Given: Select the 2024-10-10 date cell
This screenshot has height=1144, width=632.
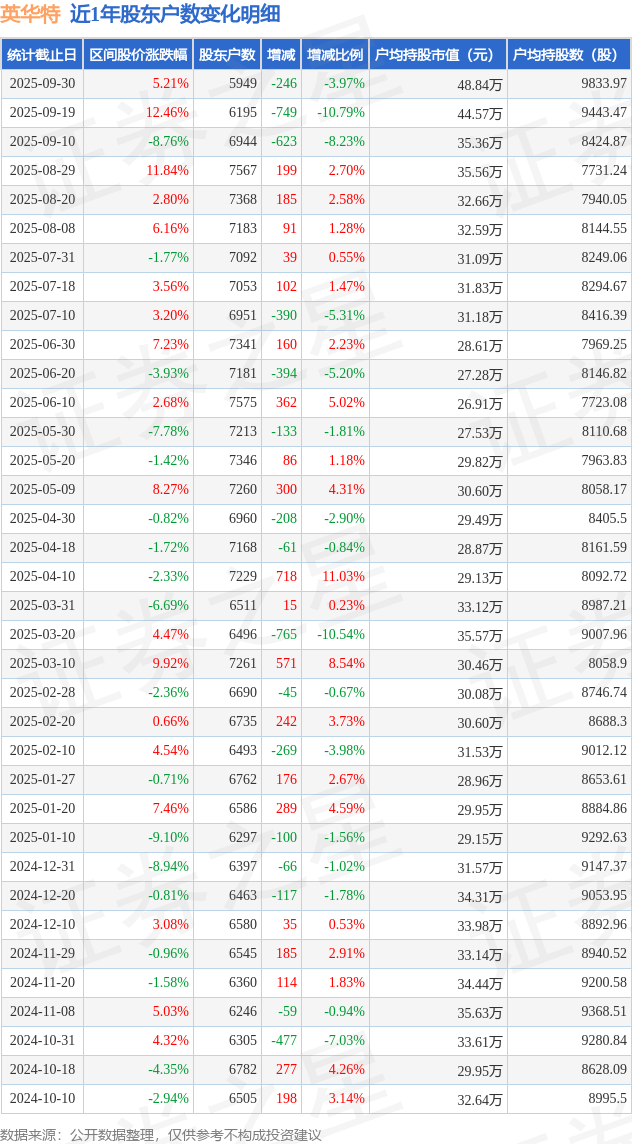Looking at the screenshot, I should 42,1099.
